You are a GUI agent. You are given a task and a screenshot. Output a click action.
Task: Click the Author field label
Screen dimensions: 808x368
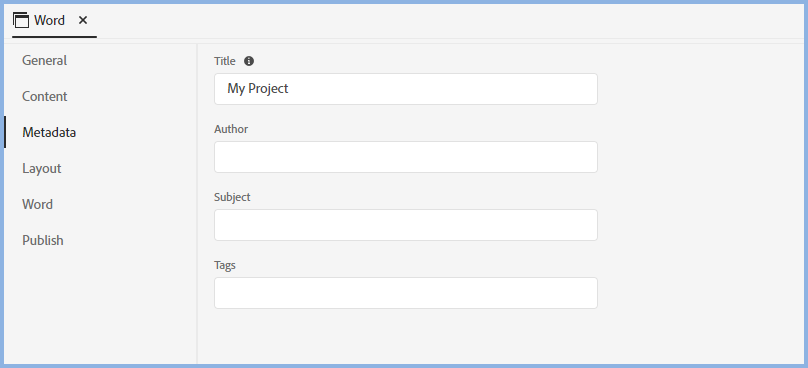click(x=231, y=129)
